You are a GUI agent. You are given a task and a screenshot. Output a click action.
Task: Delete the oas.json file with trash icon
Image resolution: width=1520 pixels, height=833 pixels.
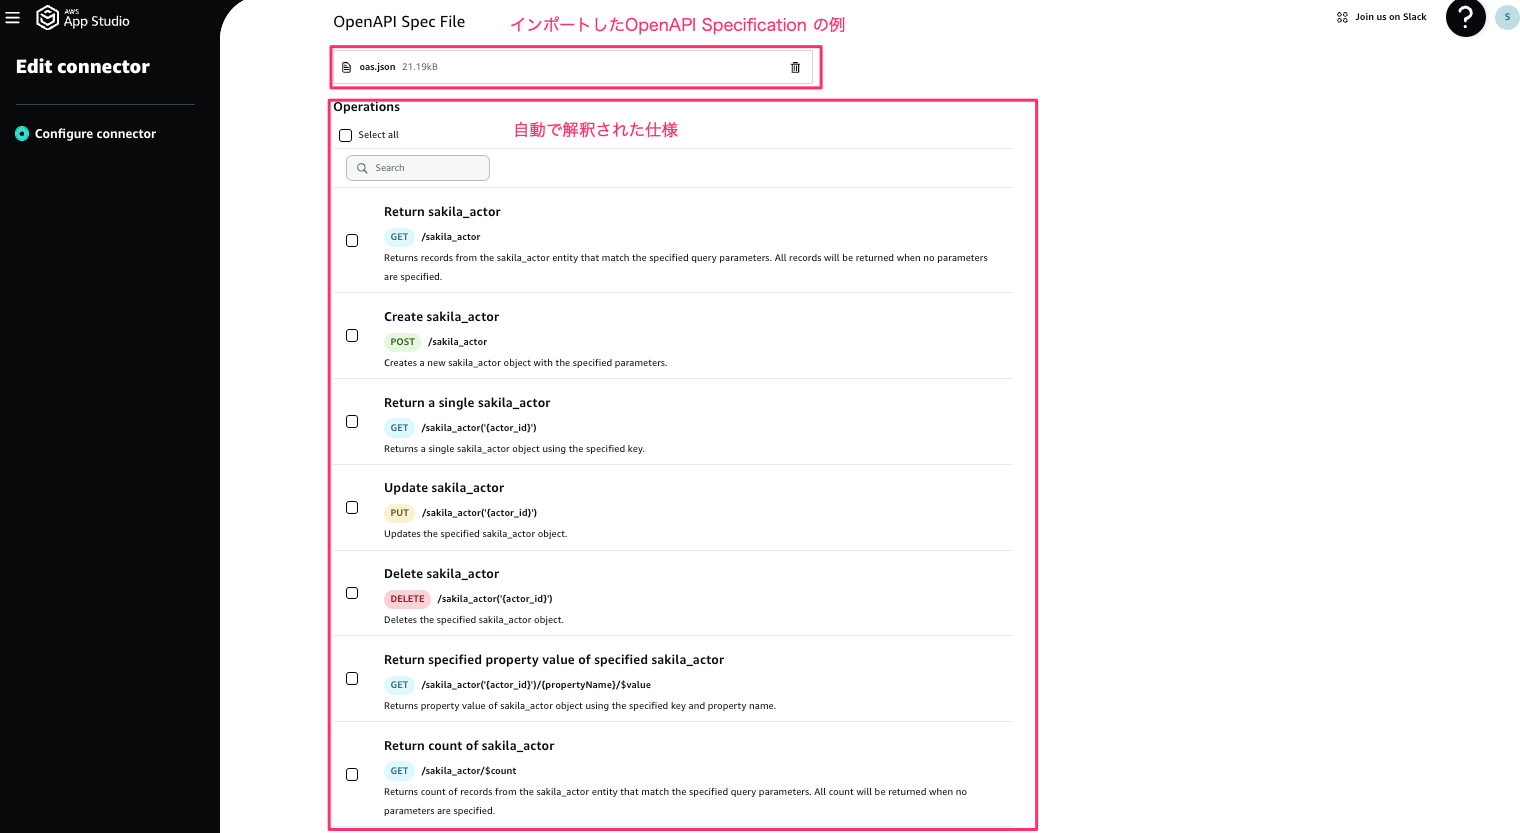tap(795, 67)
